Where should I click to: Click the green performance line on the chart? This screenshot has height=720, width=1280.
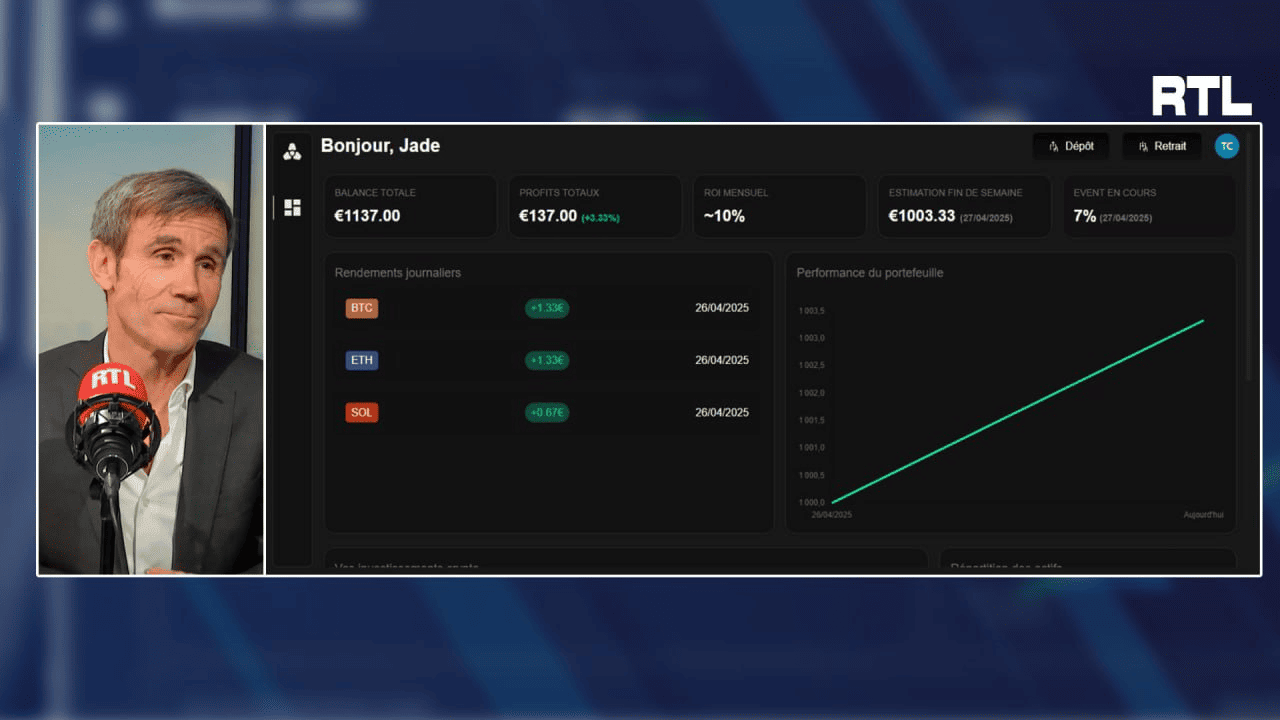point(1017,412)
